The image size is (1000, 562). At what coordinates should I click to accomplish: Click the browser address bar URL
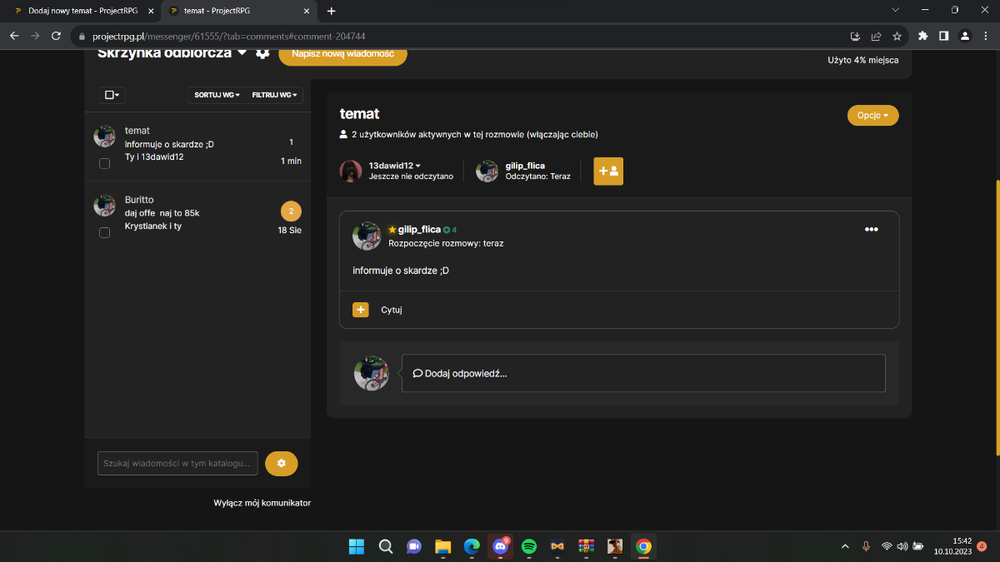point(229,36)
